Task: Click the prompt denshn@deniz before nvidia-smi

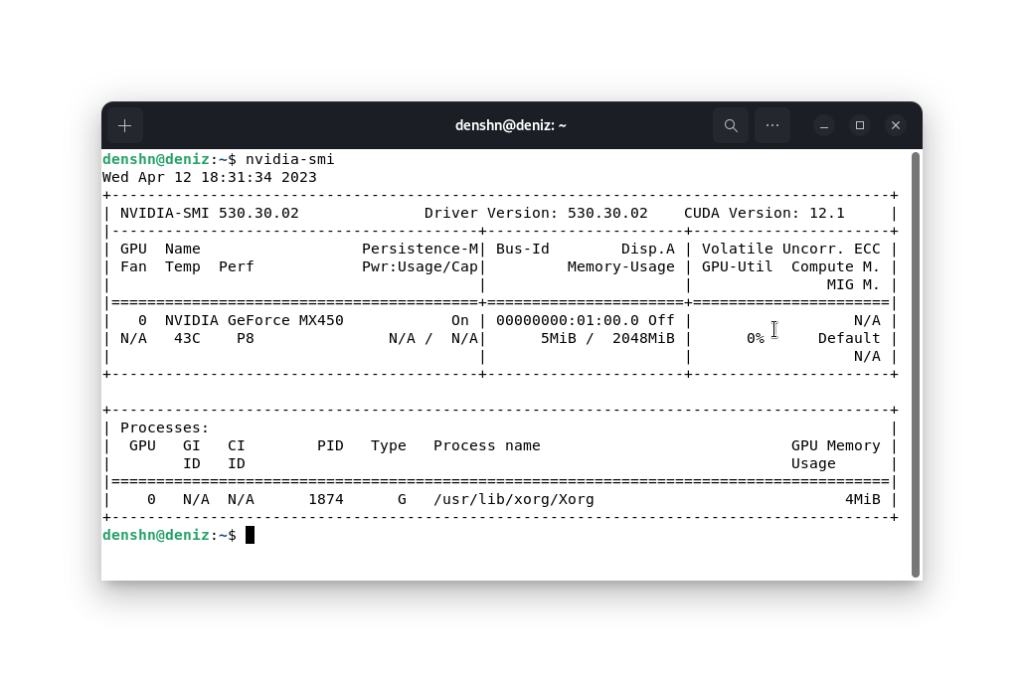Action: [x=156, y=159]
